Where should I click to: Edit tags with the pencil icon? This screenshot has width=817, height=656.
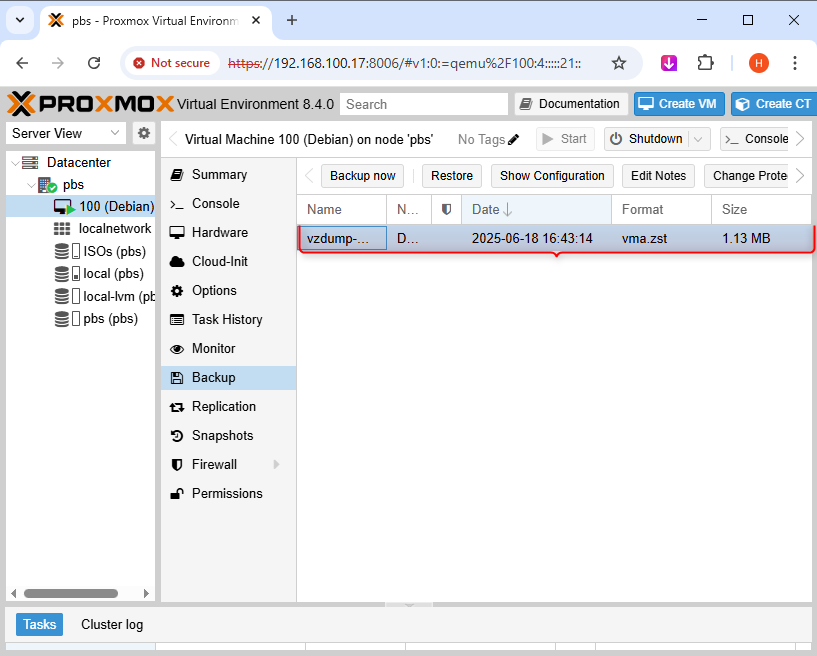513,139
